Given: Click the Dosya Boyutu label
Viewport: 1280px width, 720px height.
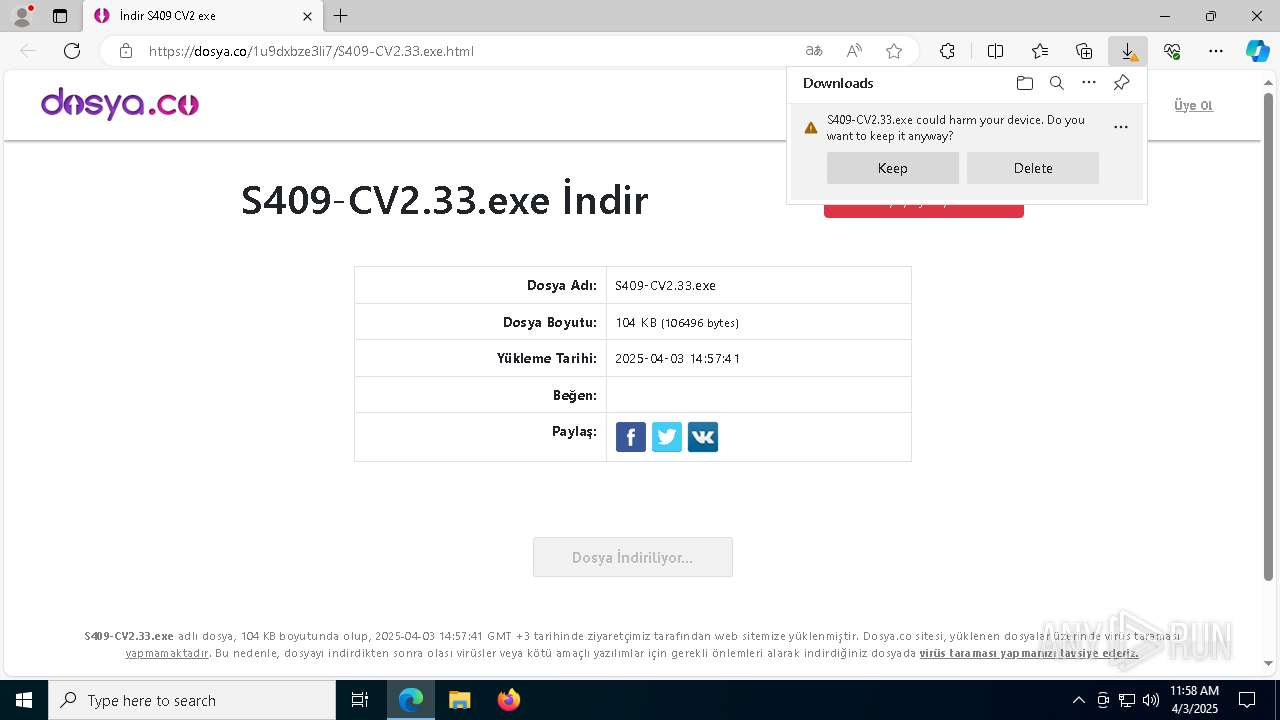Looking at the screenshot, I should [x=550, y=322].
